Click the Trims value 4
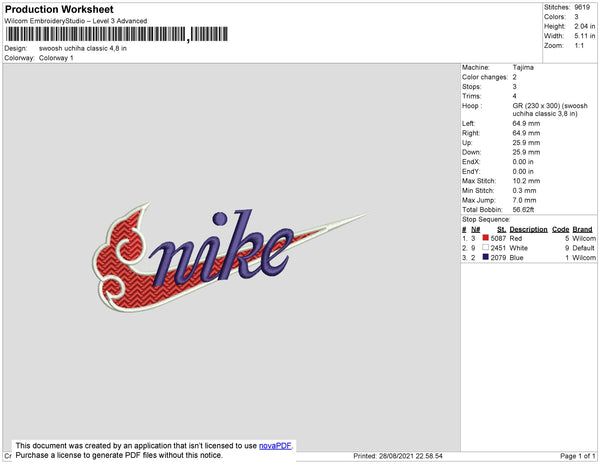Screen dimensions: 600x464 515,96
